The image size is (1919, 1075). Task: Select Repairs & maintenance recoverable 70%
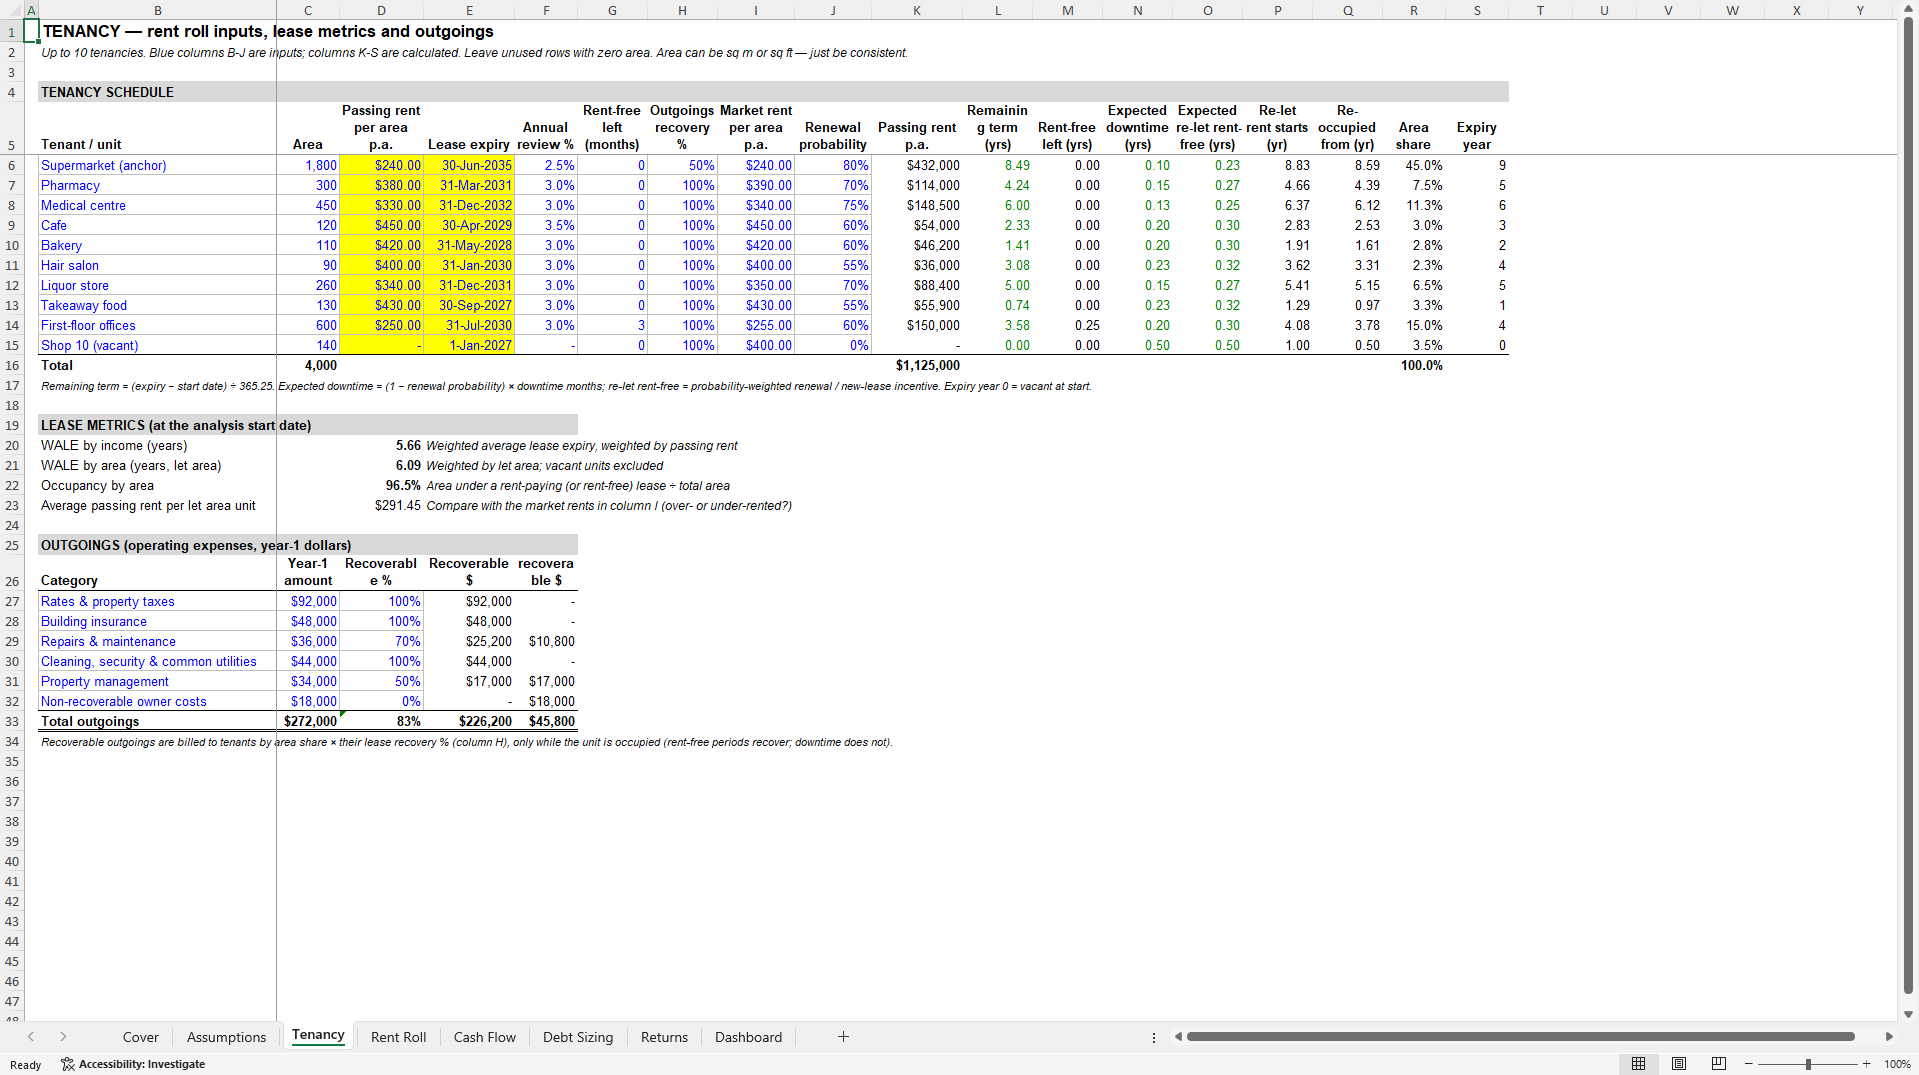pos(381,641)
